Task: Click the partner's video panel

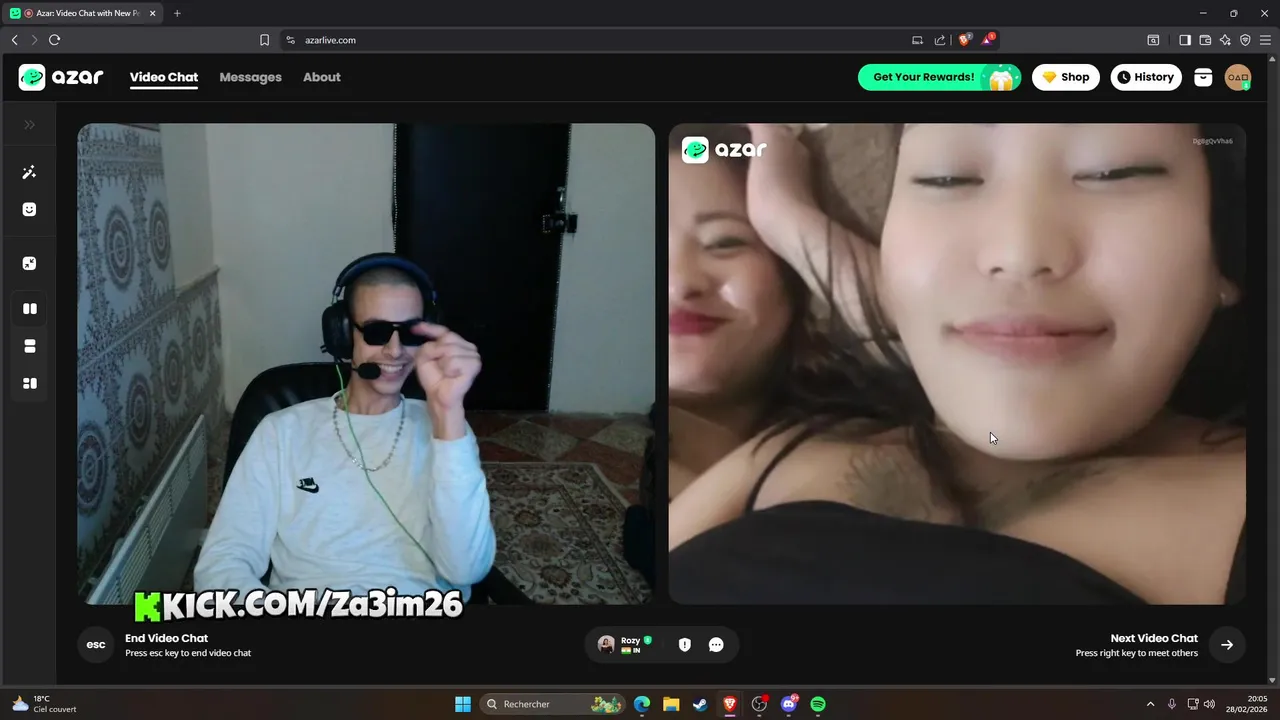Action: [957, 364]
